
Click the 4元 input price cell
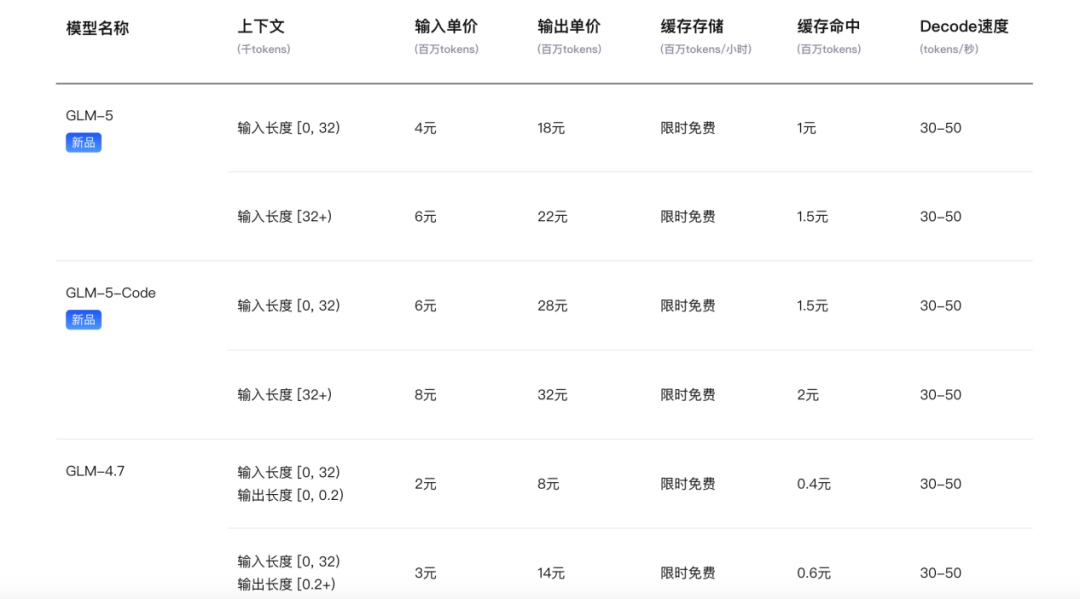[x=425, y=128]
